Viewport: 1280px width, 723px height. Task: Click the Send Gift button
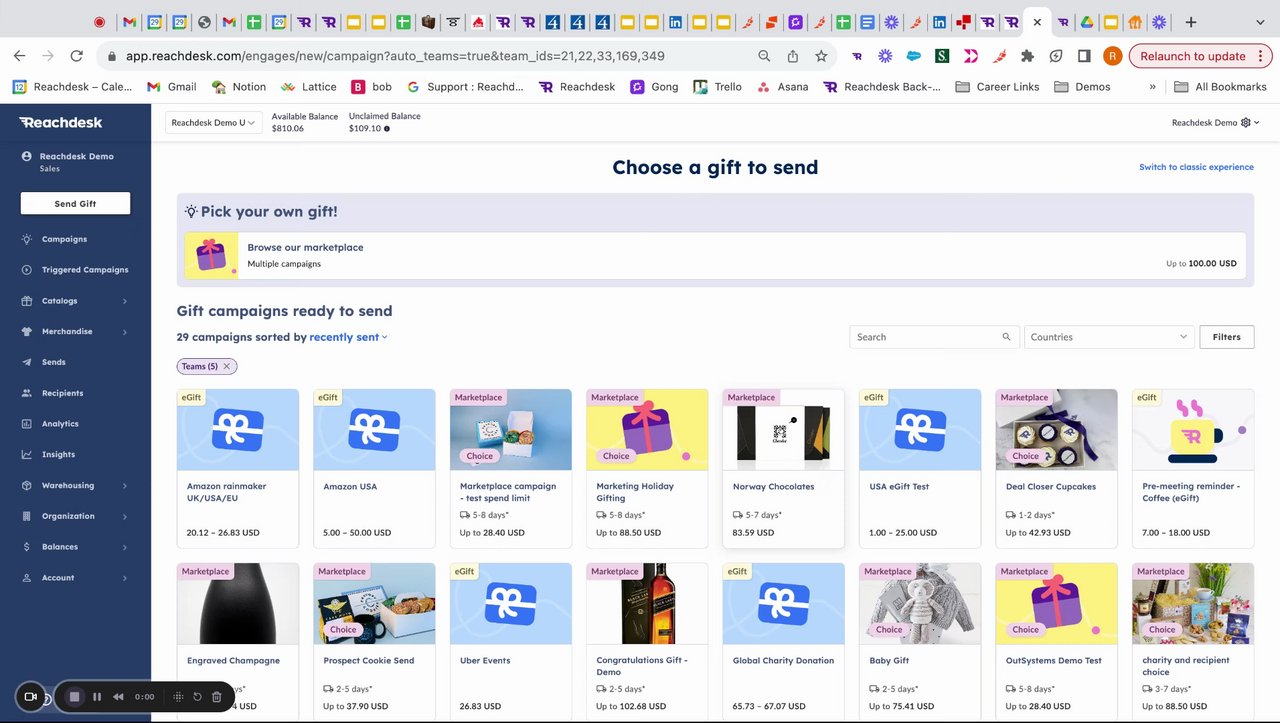coord(75,203)
